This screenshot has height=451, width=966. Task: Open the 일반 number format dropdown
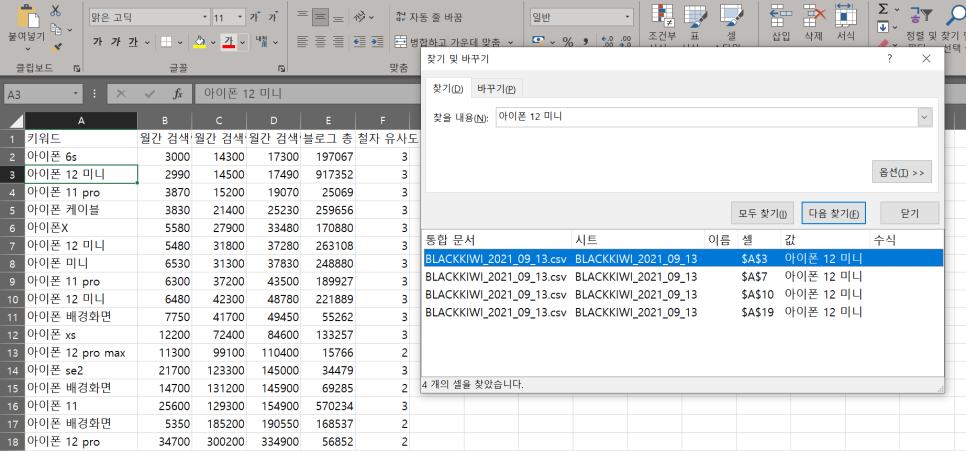tap(627, 17)
